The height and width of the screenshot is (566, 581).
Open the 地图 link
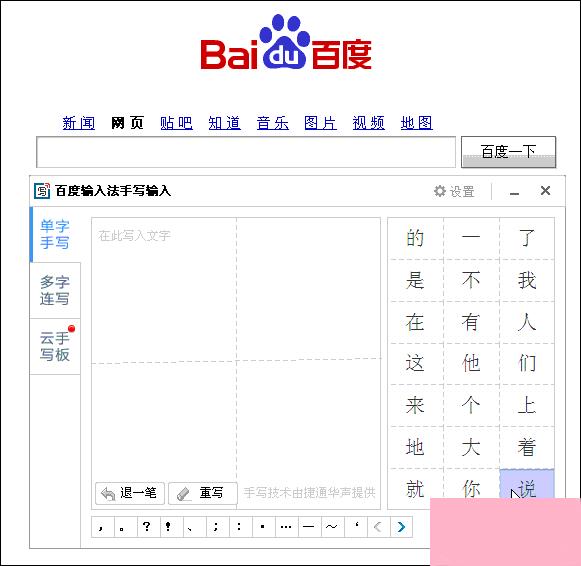click(x=417, y=123)
